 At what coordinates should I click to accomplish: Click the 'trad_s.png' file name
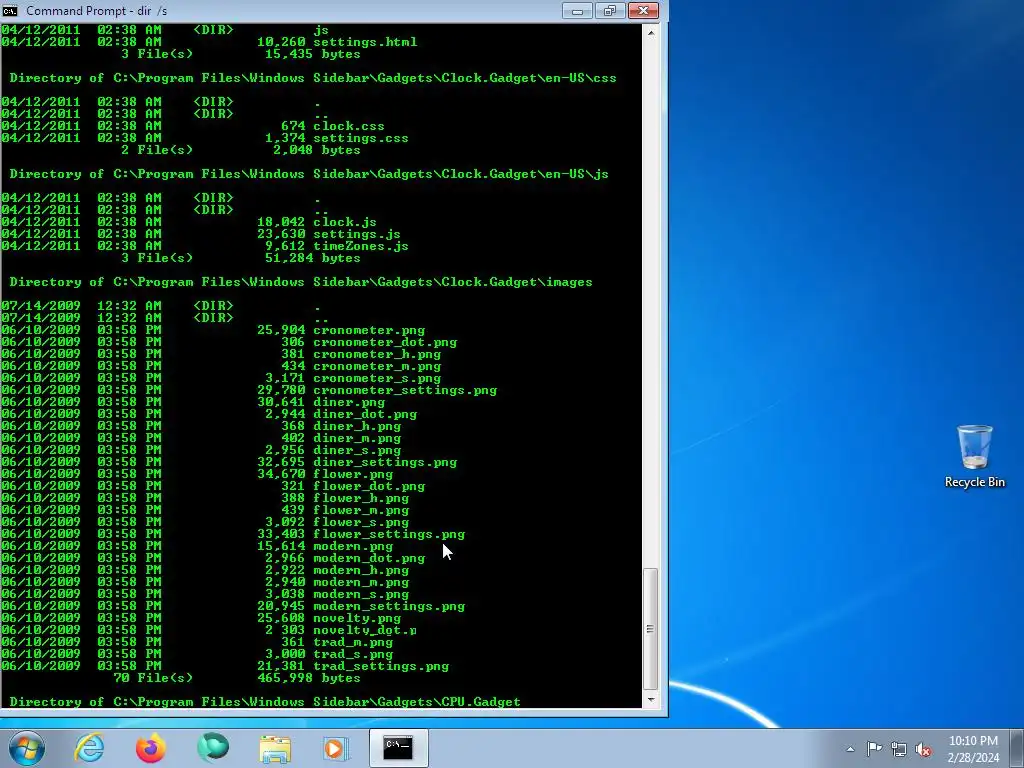(x=353, y=654)
